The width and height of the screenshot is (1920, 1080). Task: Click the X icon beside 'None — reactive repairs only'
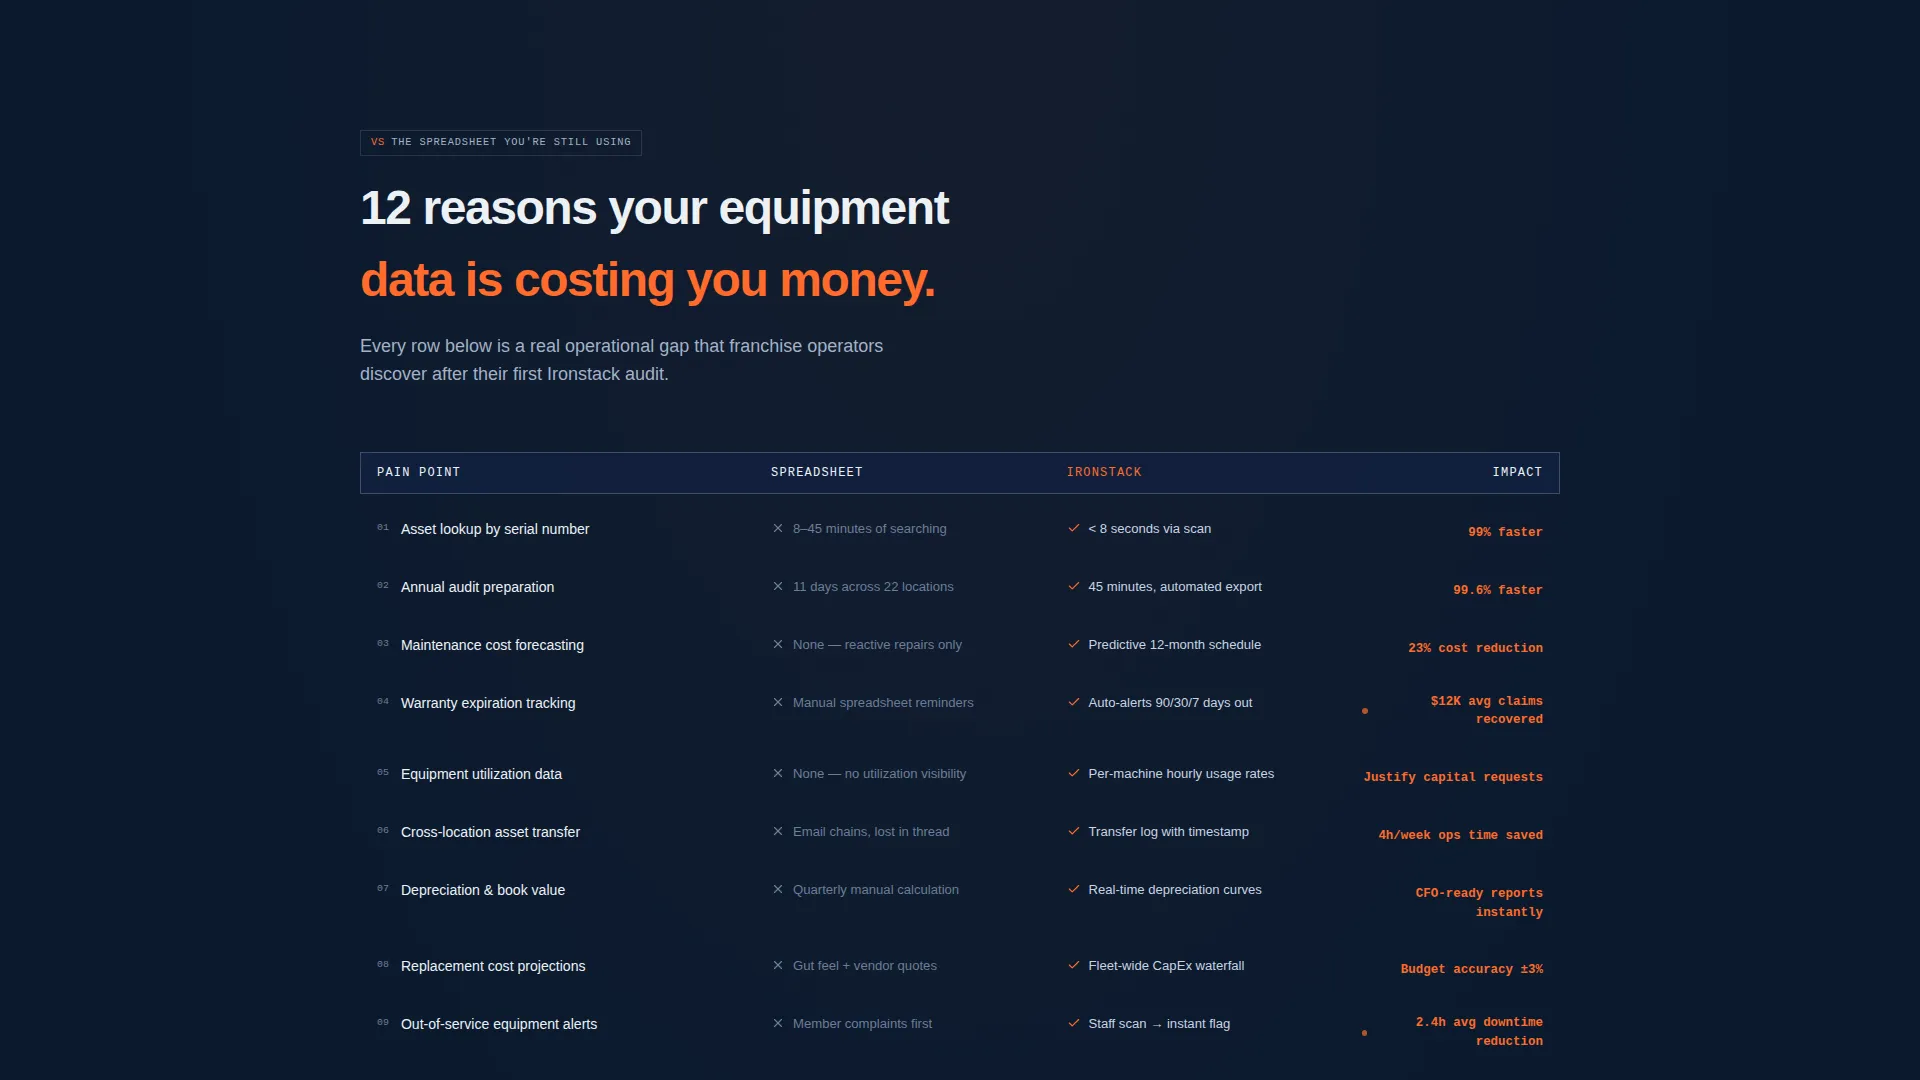pos(778,644)
